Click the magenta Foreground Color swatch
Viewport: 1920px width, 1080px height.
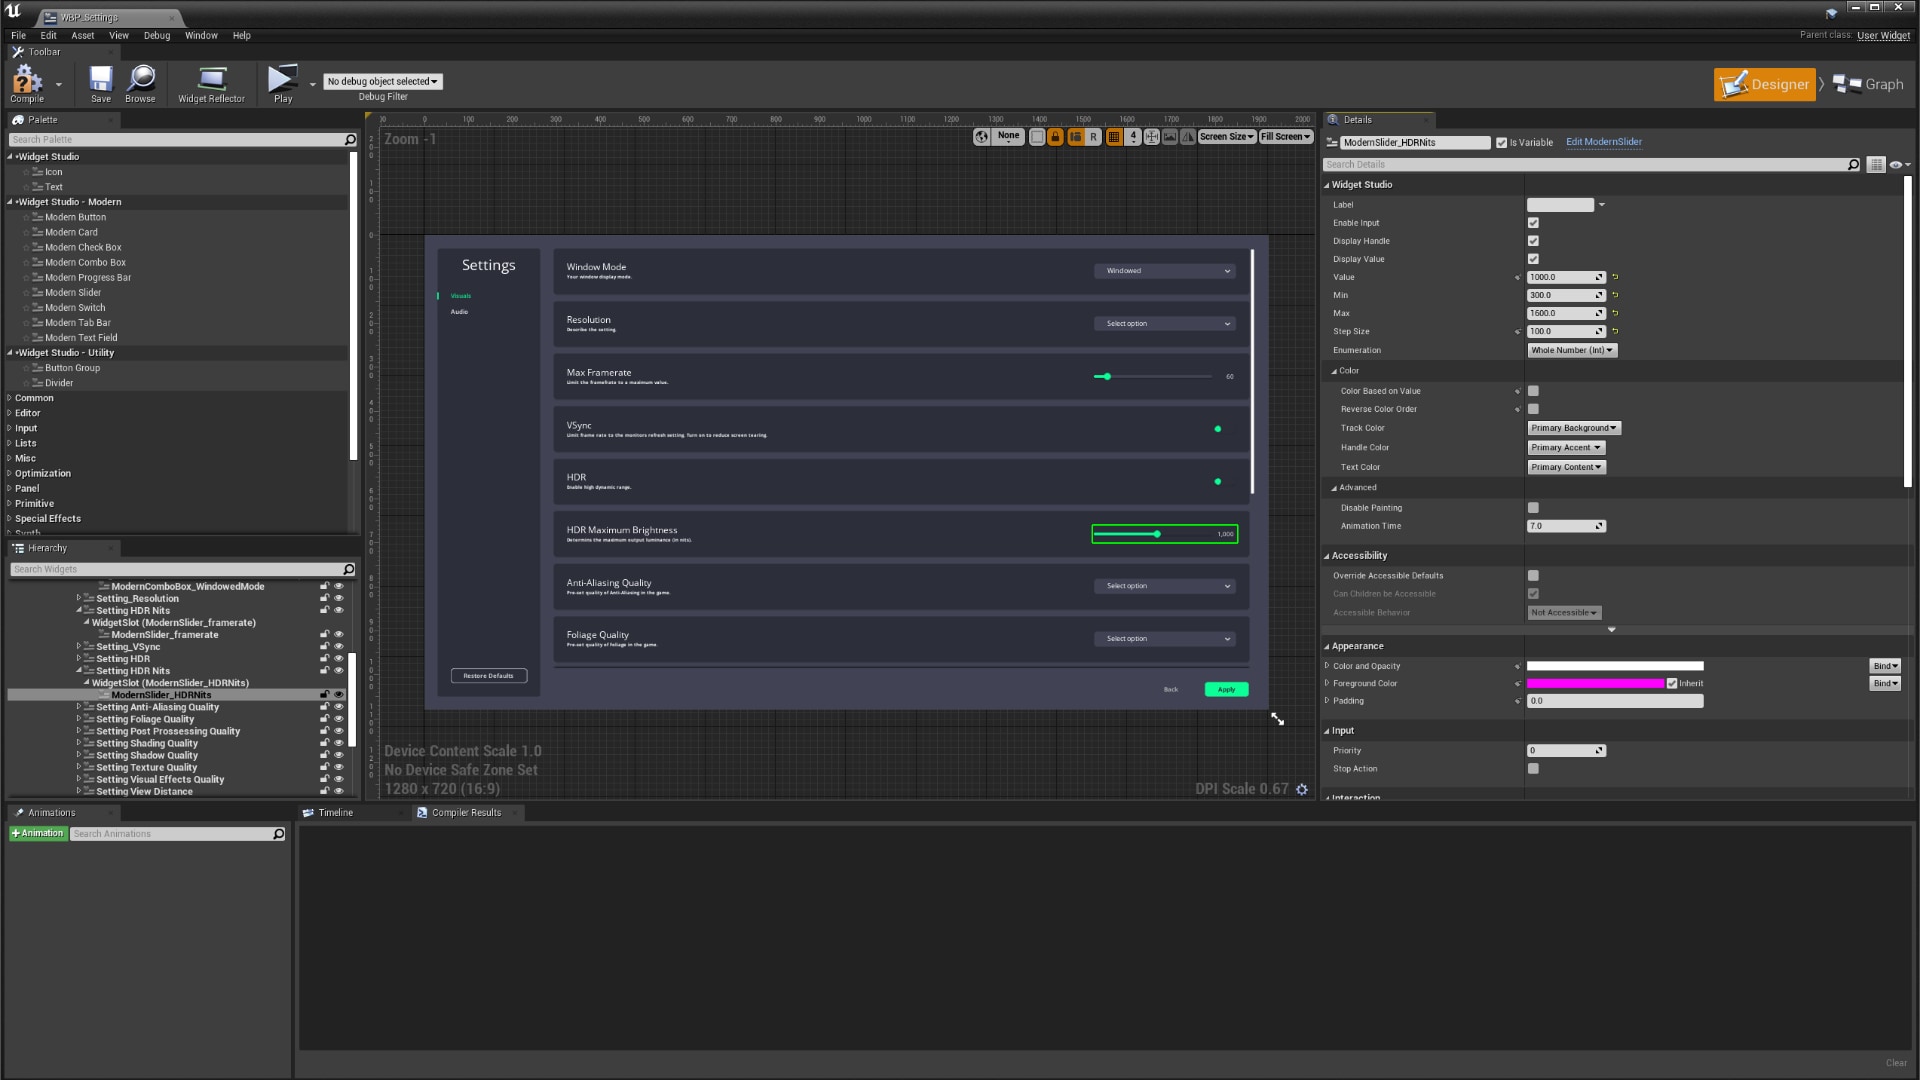pyautogui.click(x=1595, y=683)
